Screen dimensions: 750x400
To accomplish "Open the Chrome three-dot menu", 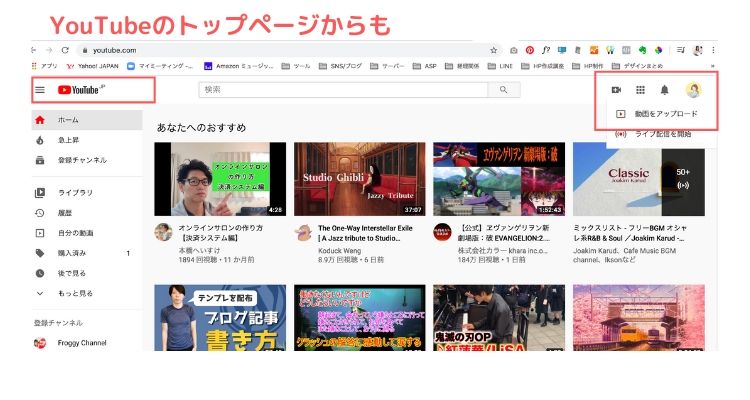I will [x=713, y=50].
